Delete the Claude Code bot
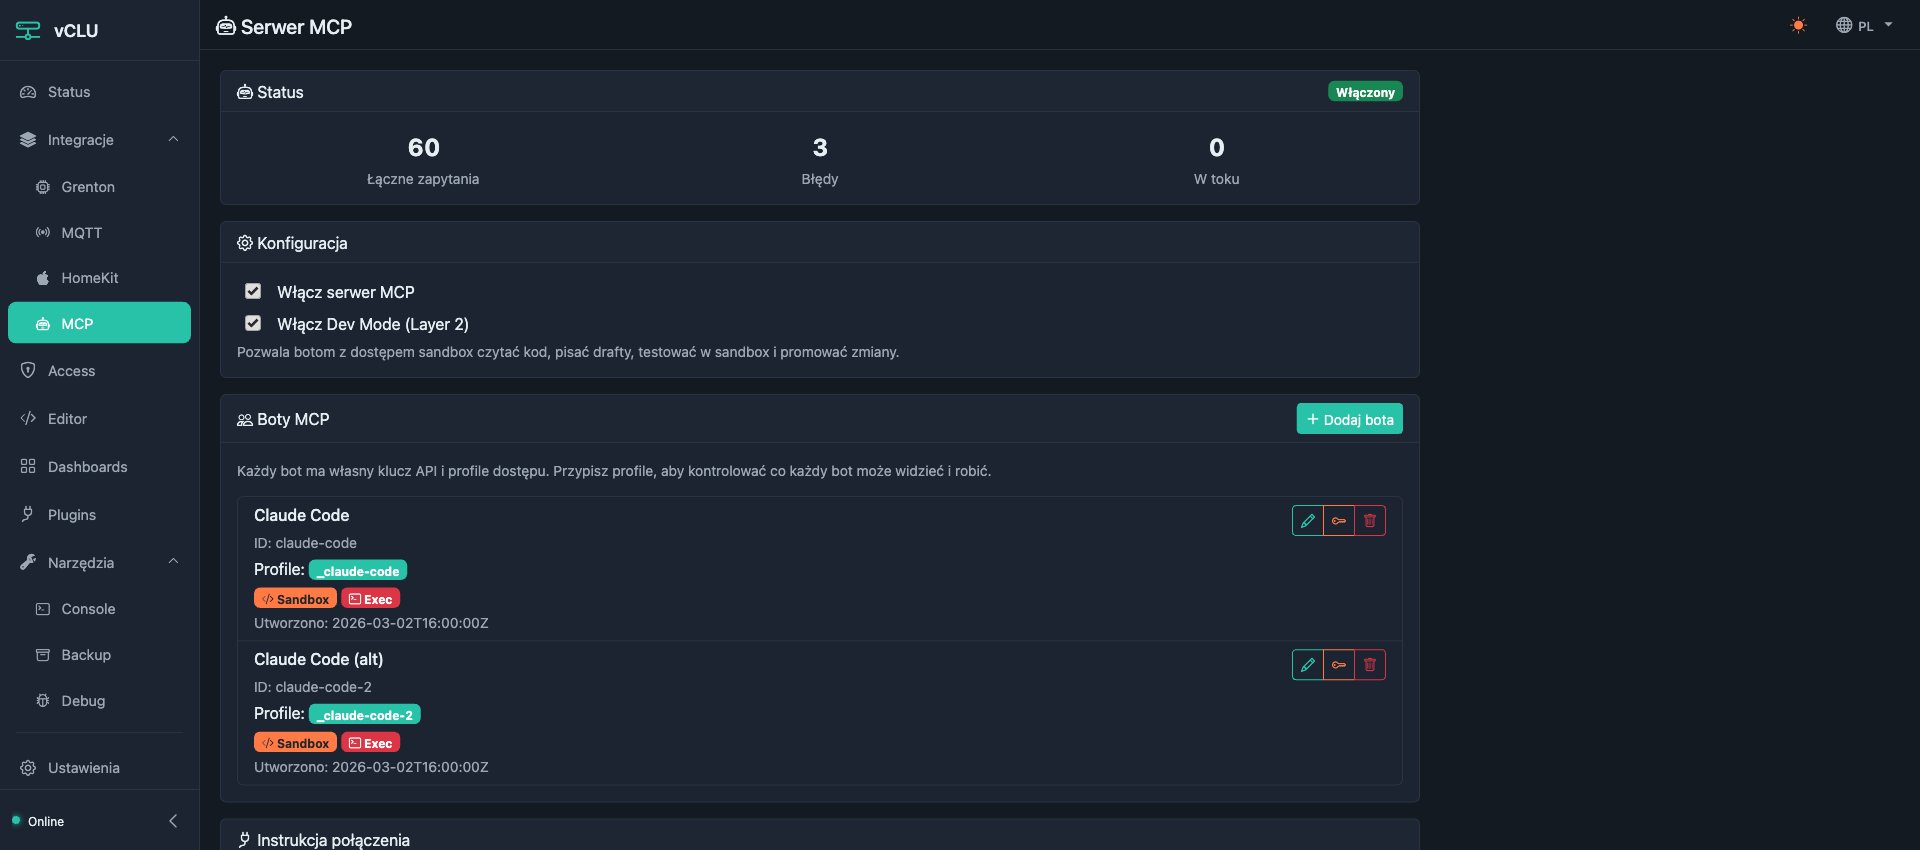The image size is (1920, 850). (1370, 521)
